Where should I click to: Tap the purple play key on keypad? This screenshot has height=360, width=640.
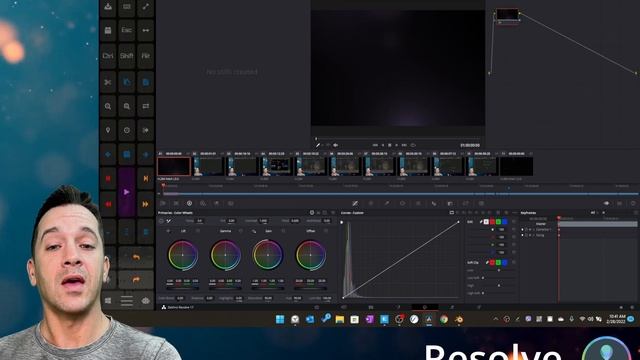pyautogui.click(x=127, y=191)
